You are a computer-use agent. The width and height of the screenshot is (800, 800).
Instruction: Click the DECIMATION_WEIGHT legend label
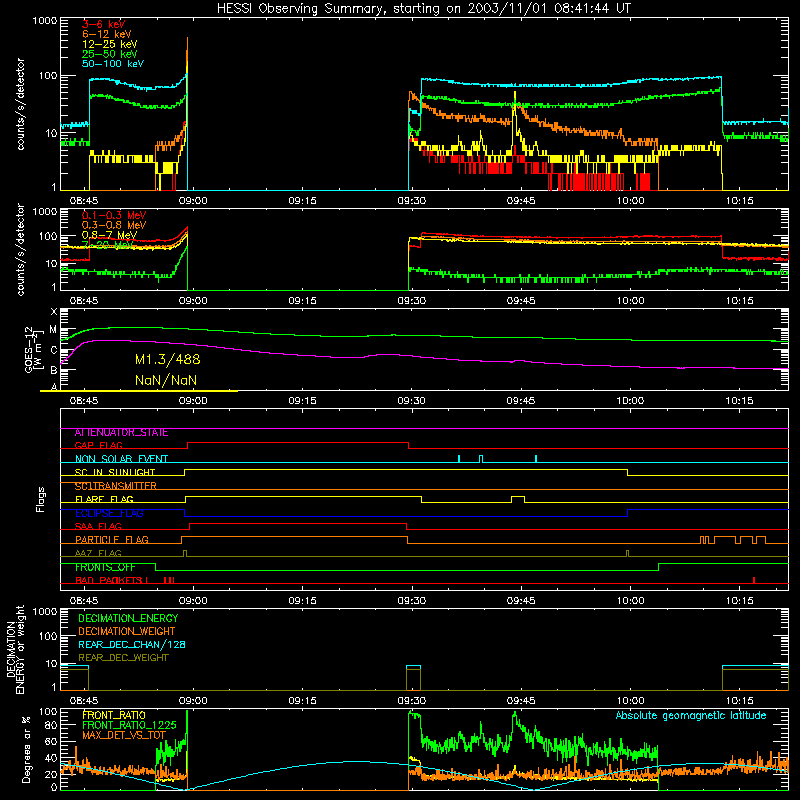pos(127,631)
